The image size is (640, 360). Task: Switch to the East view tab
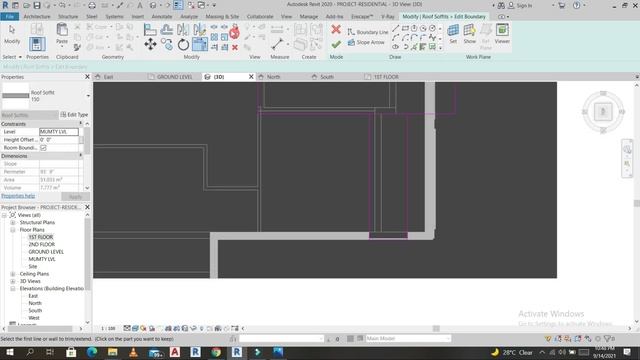(x=108, y=77)
